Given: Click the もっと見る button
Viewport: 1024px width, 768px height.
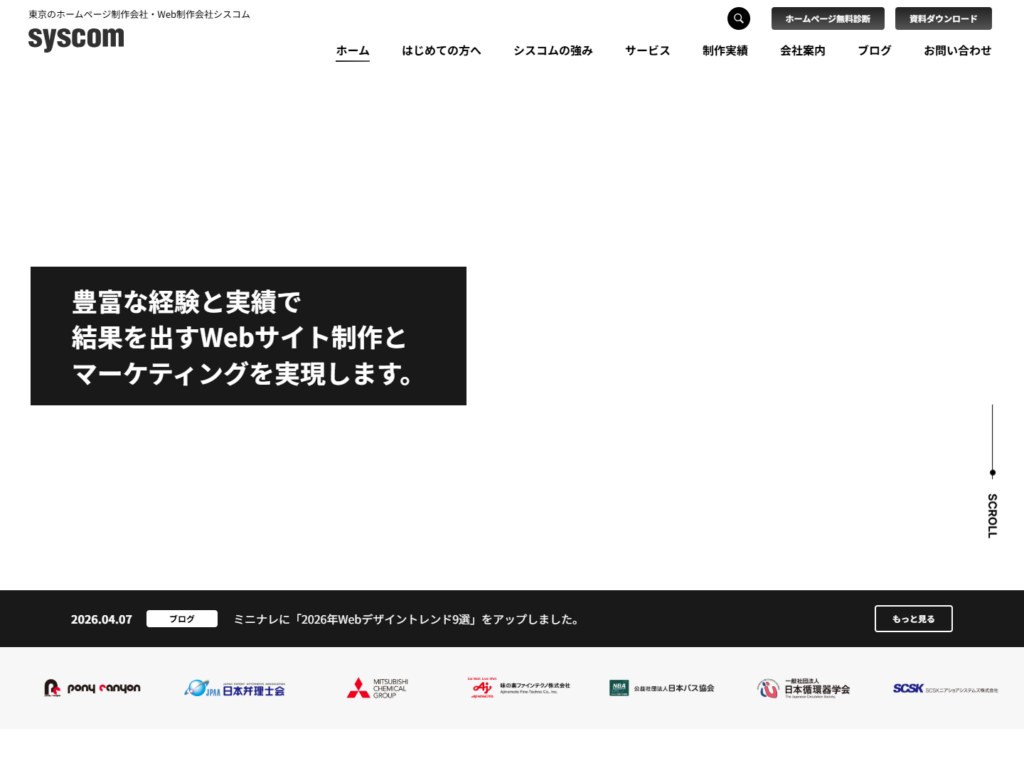Looking at the screenshot, I should click(x=913, y=619).
